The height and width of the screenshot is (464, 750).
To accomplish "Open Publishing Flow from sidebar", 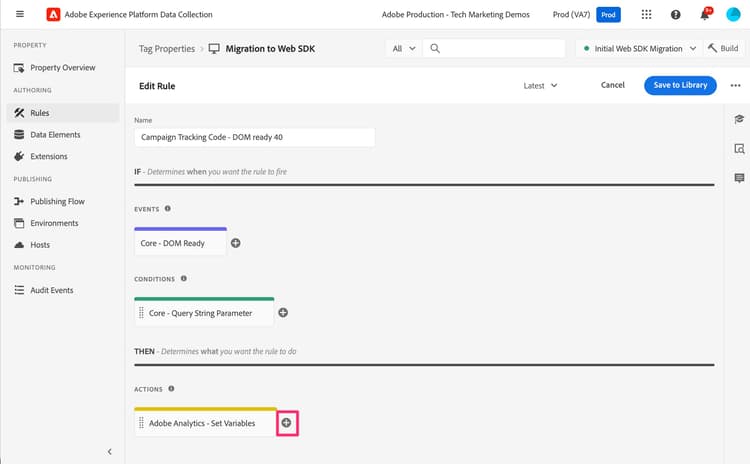I will pos(57,201).
